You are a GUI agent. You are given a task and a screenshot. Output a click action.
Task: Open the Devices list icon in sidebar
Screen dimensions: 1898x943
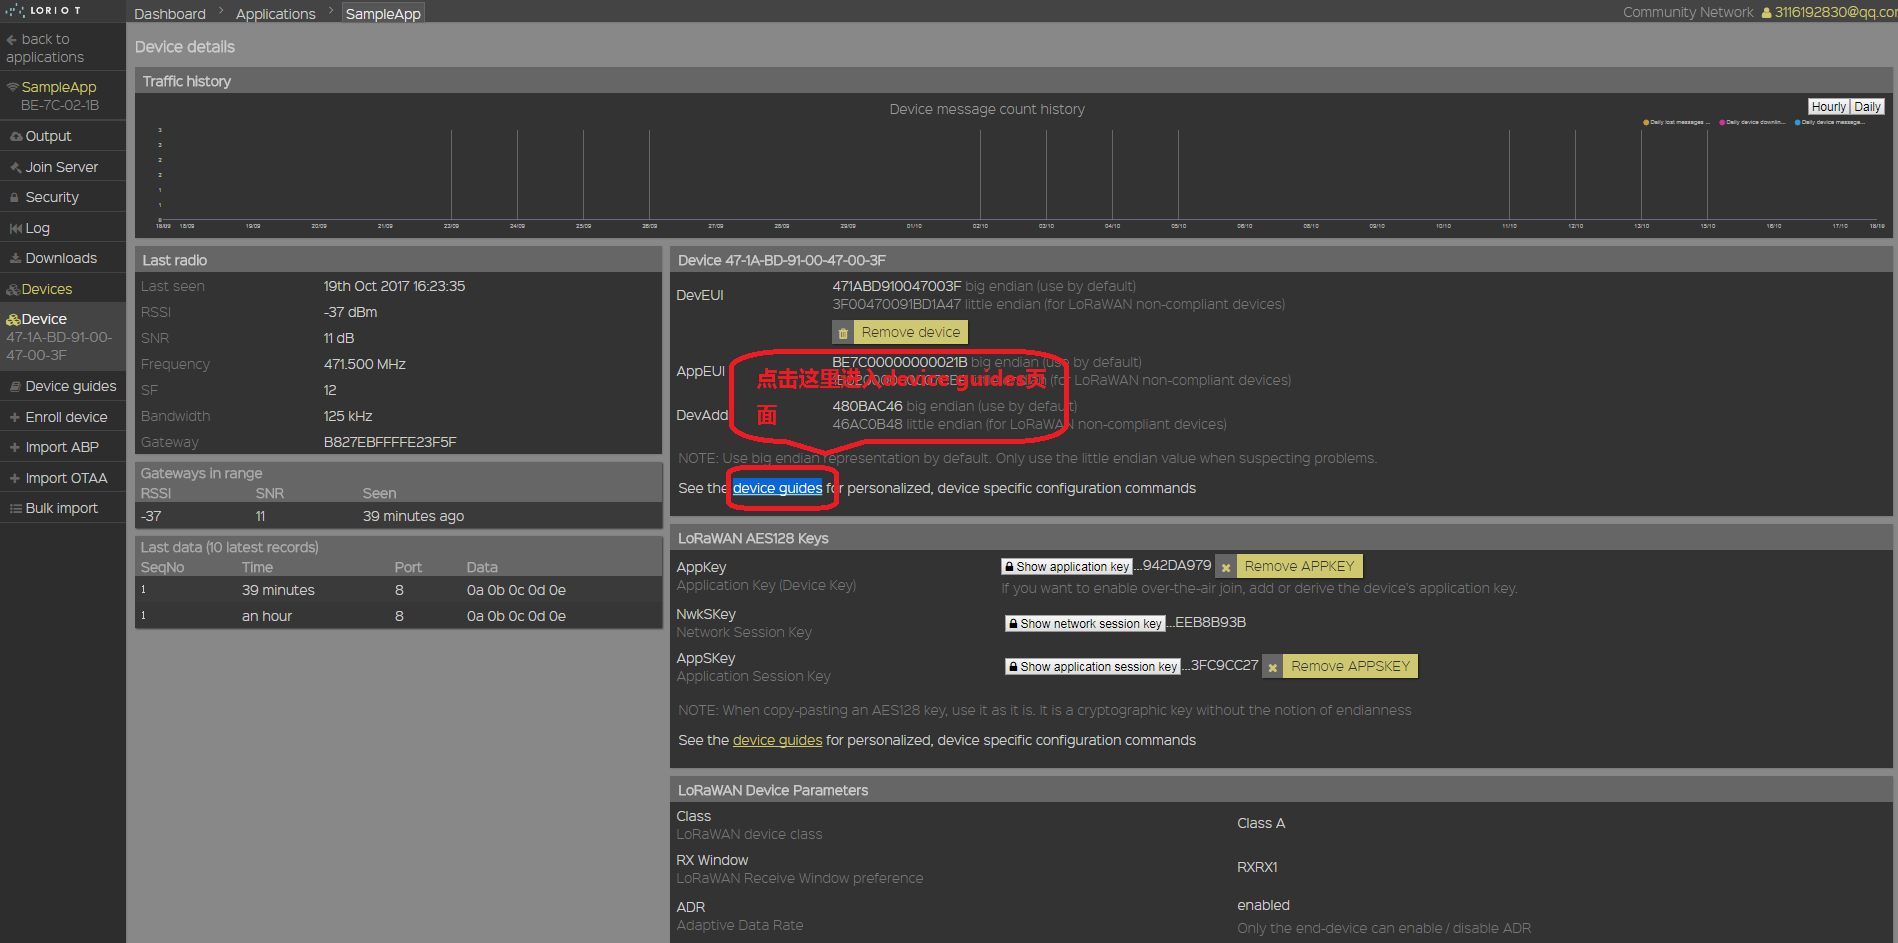13,289
